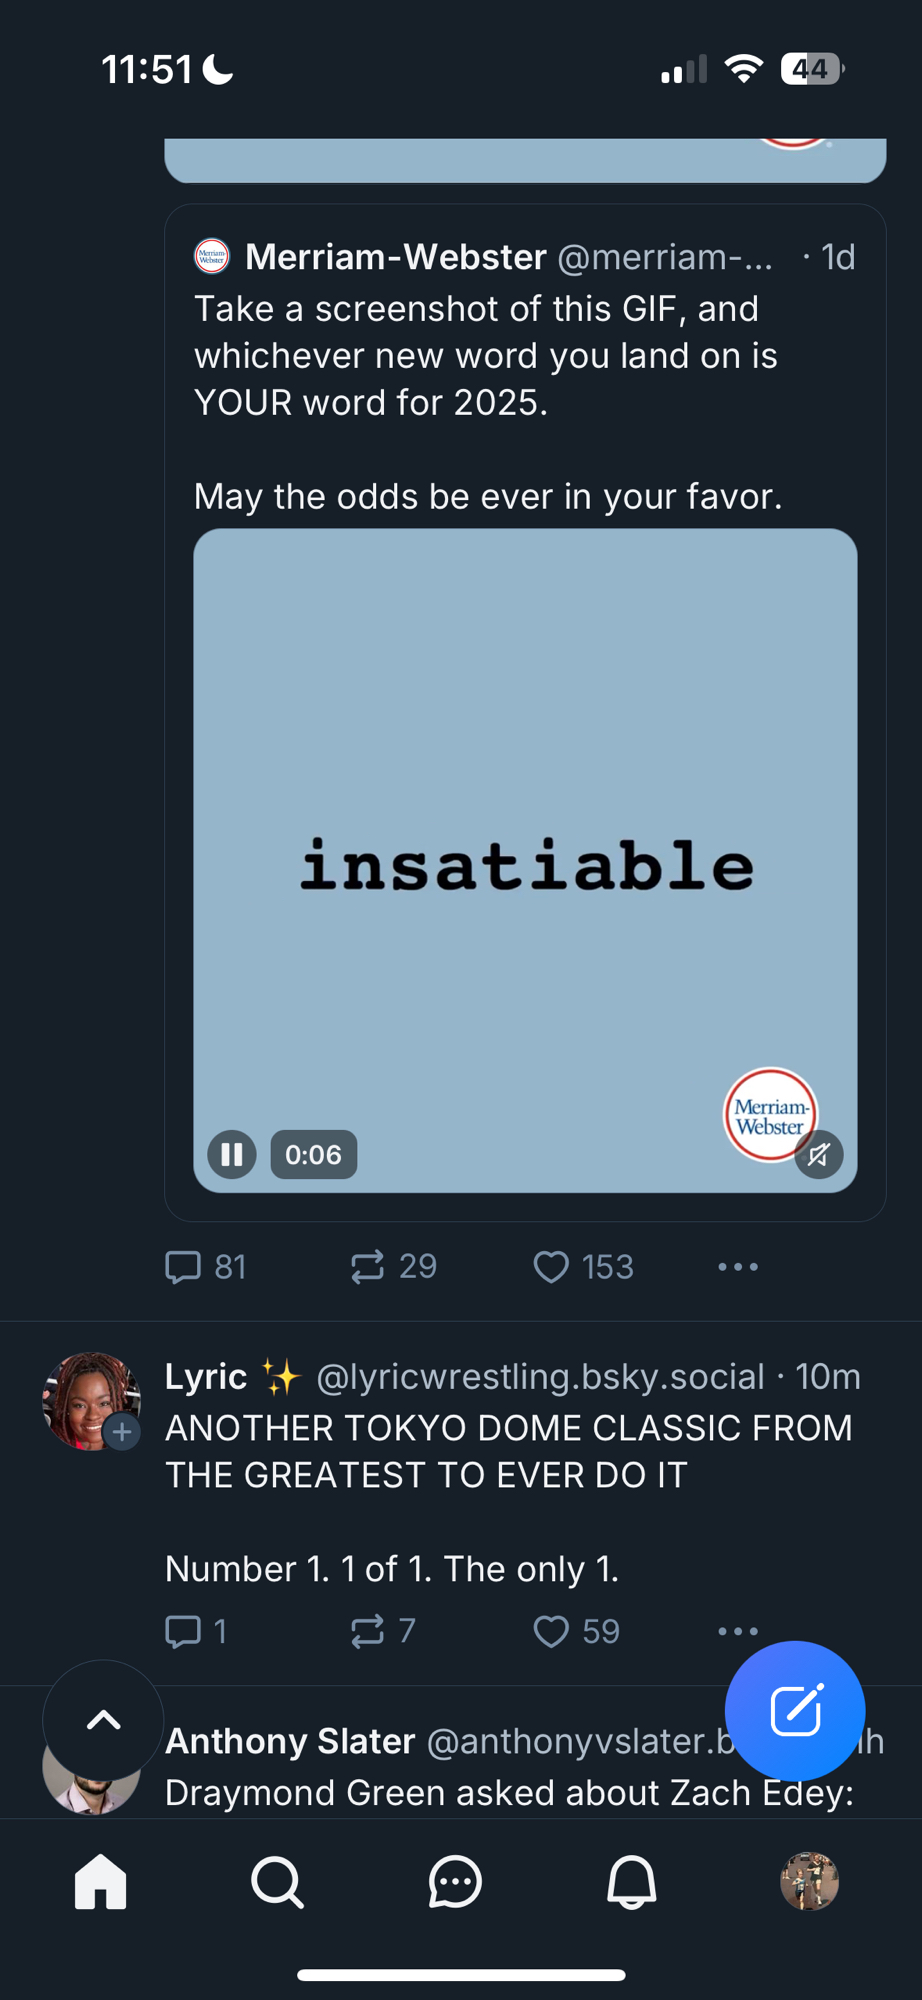Like Lyric's Tokyo Dome post
The width and height of the screenshot is (922, 2000).
point(551,1631)
